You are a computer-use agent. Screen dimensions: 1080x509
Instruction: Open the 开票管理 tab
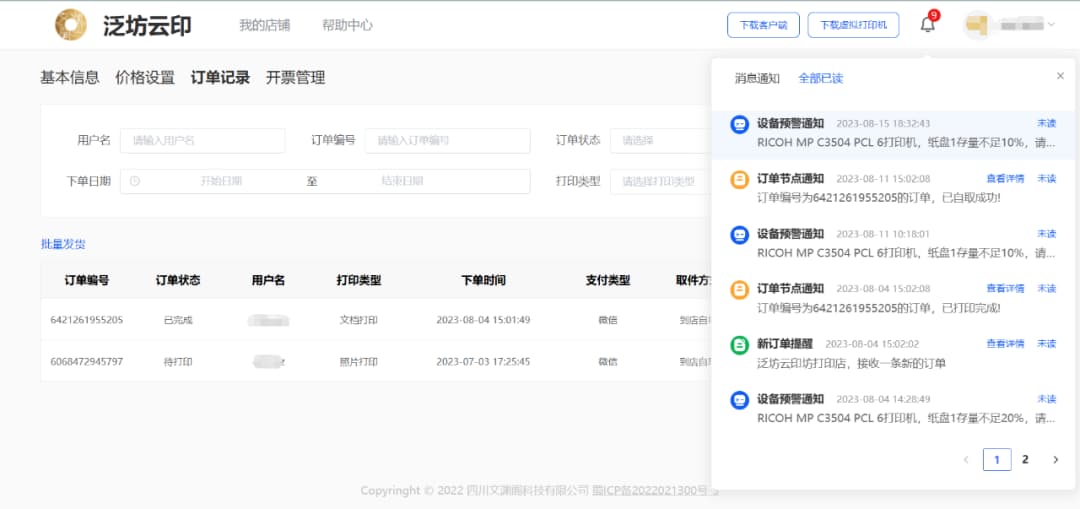[x=295, y=77]
